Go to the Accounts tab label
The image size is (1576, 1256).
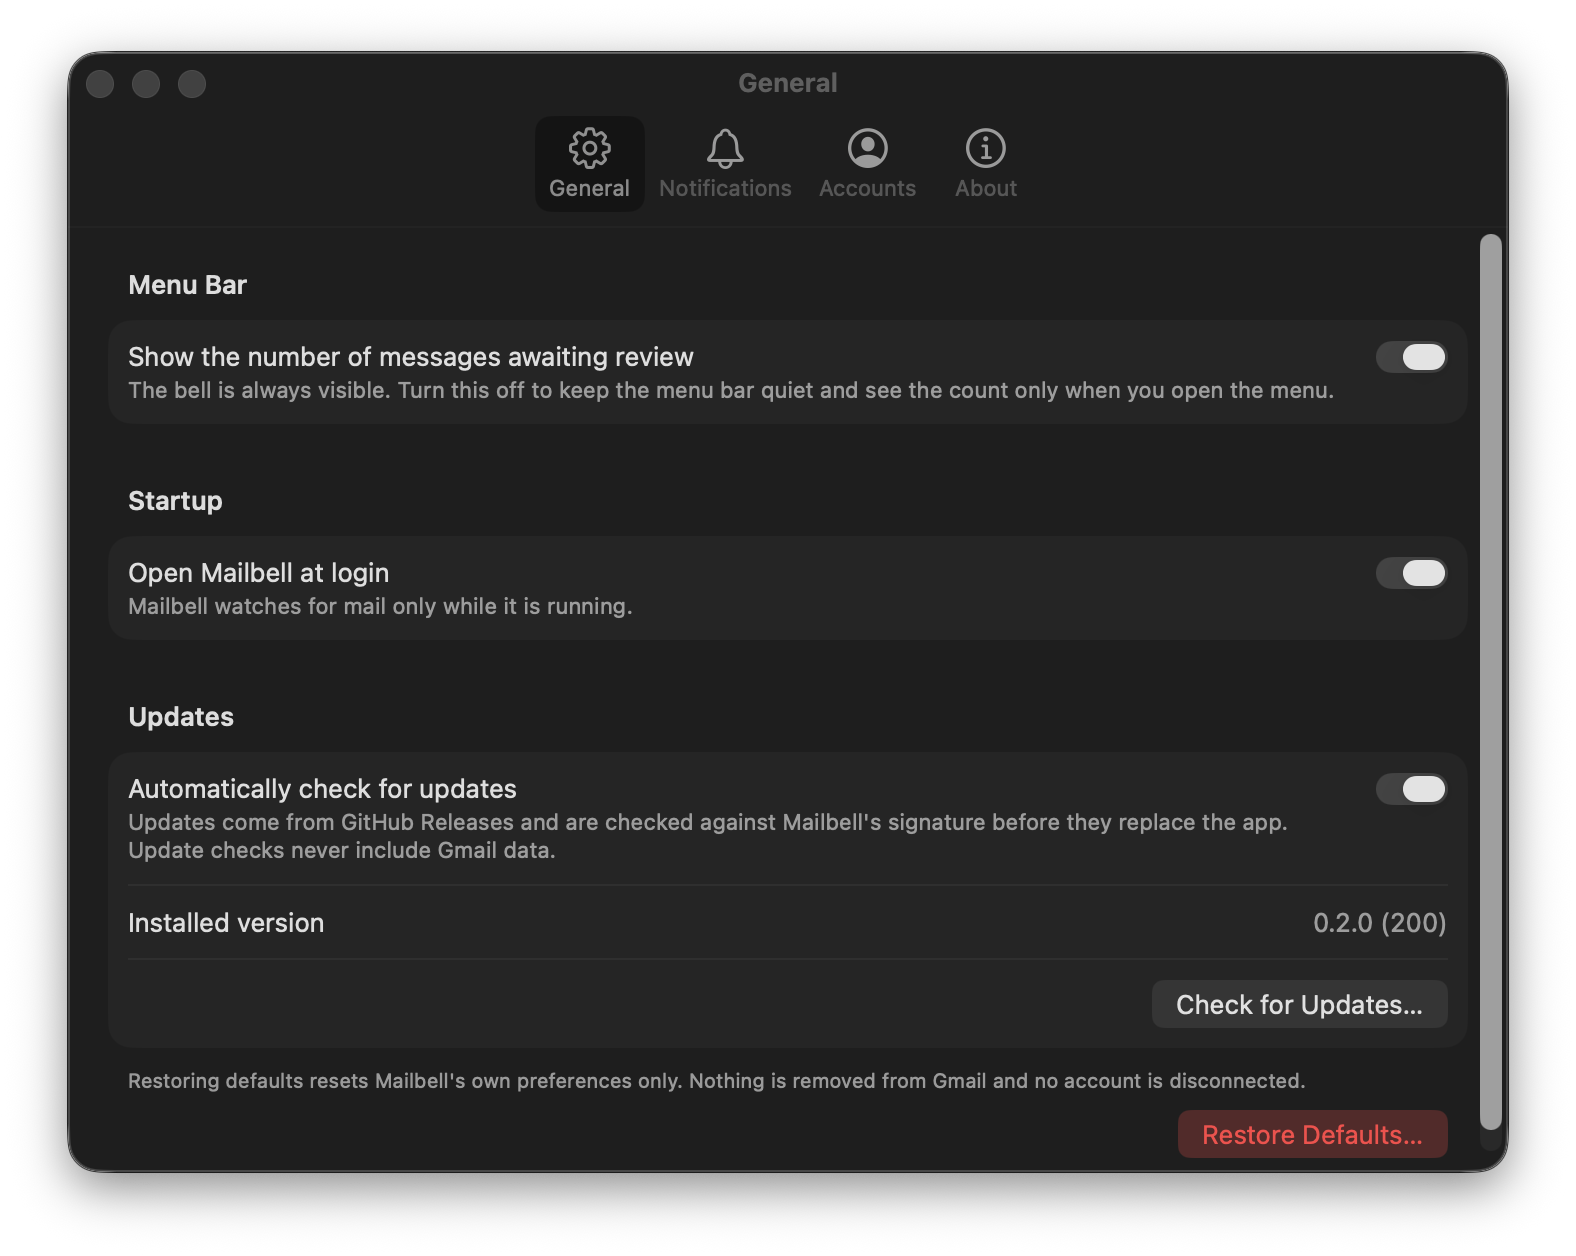(867, 188)
